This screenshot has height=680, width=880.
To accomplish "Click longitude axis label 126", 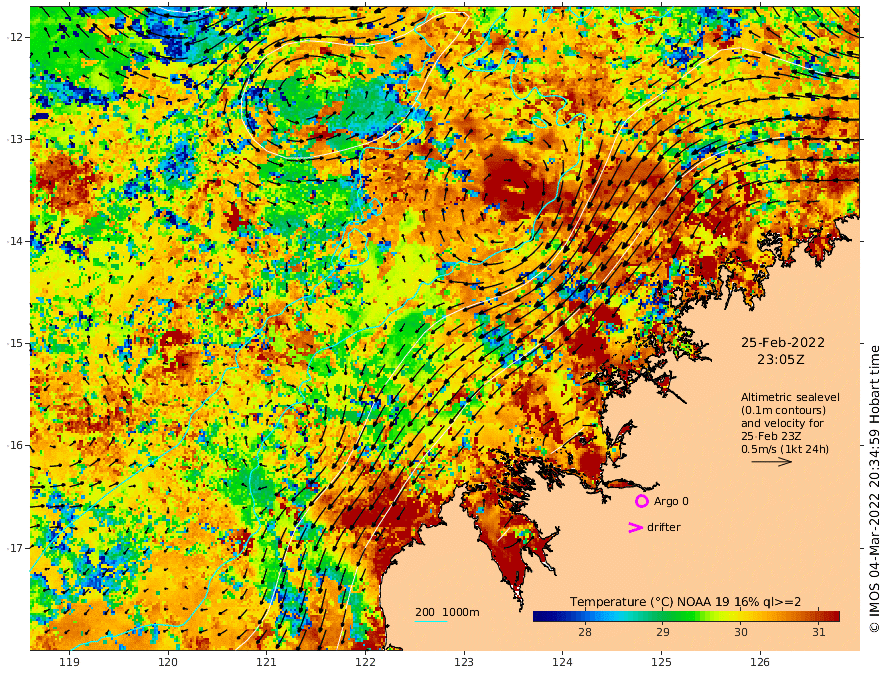I will click(x=760, y=663).
